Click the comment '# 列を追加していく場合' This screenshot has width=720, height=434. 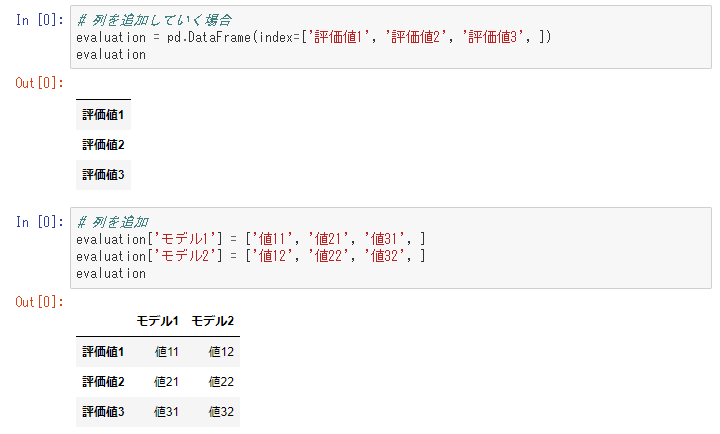click(x=154, y=20)
